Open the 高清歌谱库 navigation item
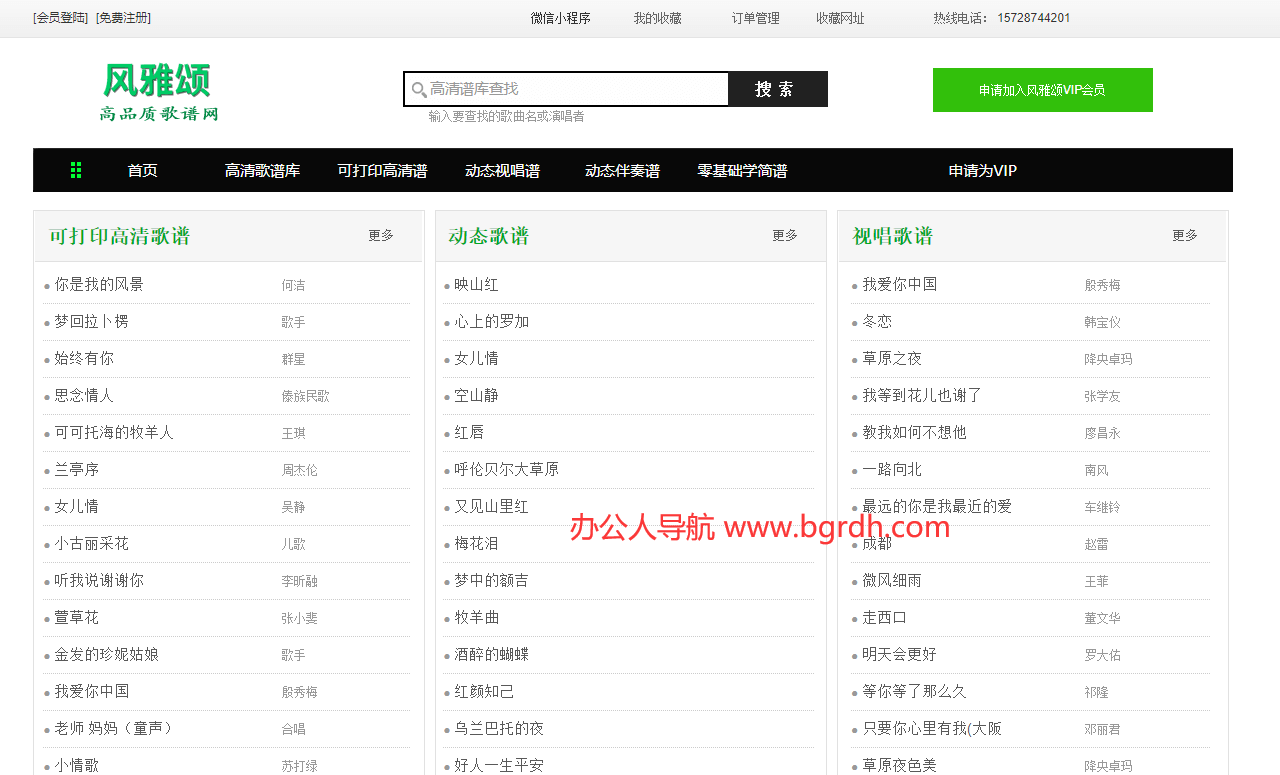The height and width of the screenshot is (775, 1280). [262, 171]
